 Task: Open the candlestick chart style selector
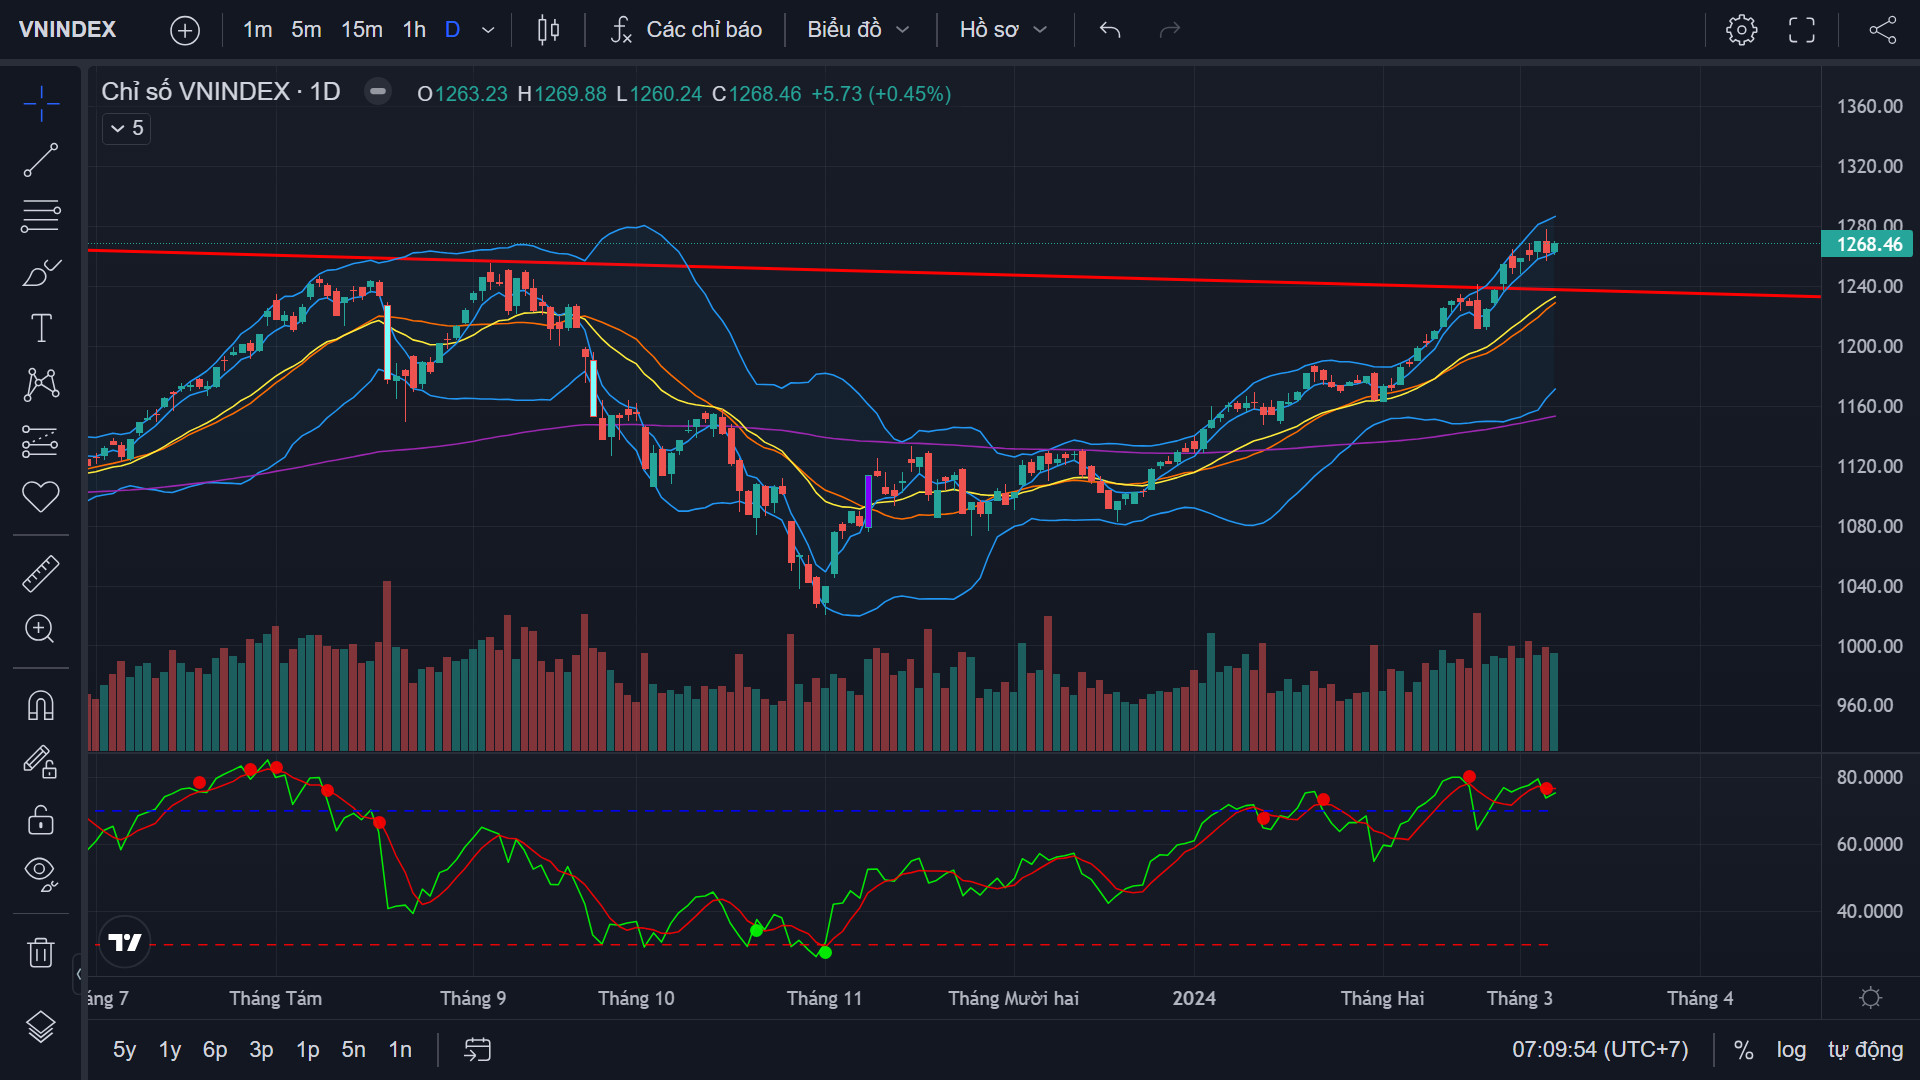click(x=548, y=30)
